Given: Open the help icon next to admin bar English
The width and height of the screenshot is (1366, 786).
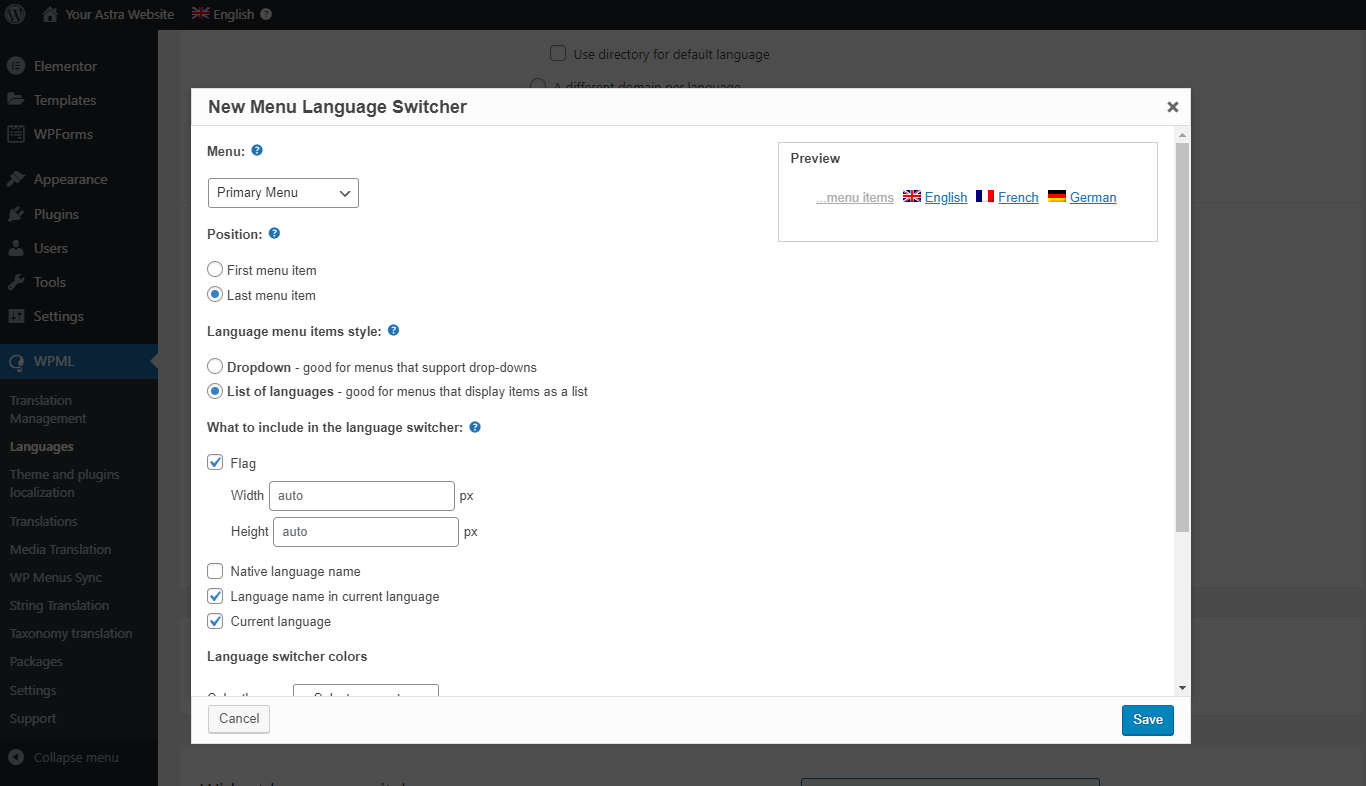Looking at the screenshot, I should click(265, 15).
